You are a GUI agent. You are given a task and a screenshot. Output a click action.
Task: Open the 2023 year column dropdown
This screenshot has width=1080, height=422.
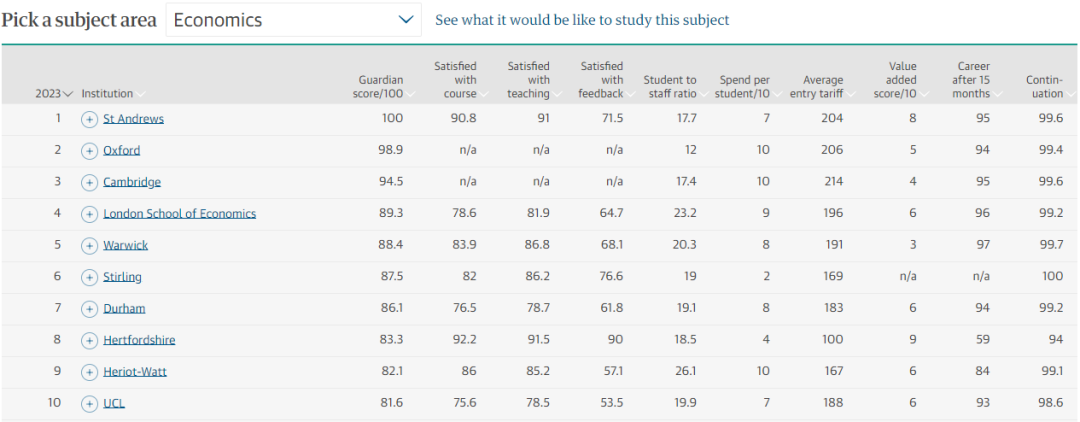pyautogui.click(x=54, y=94)
